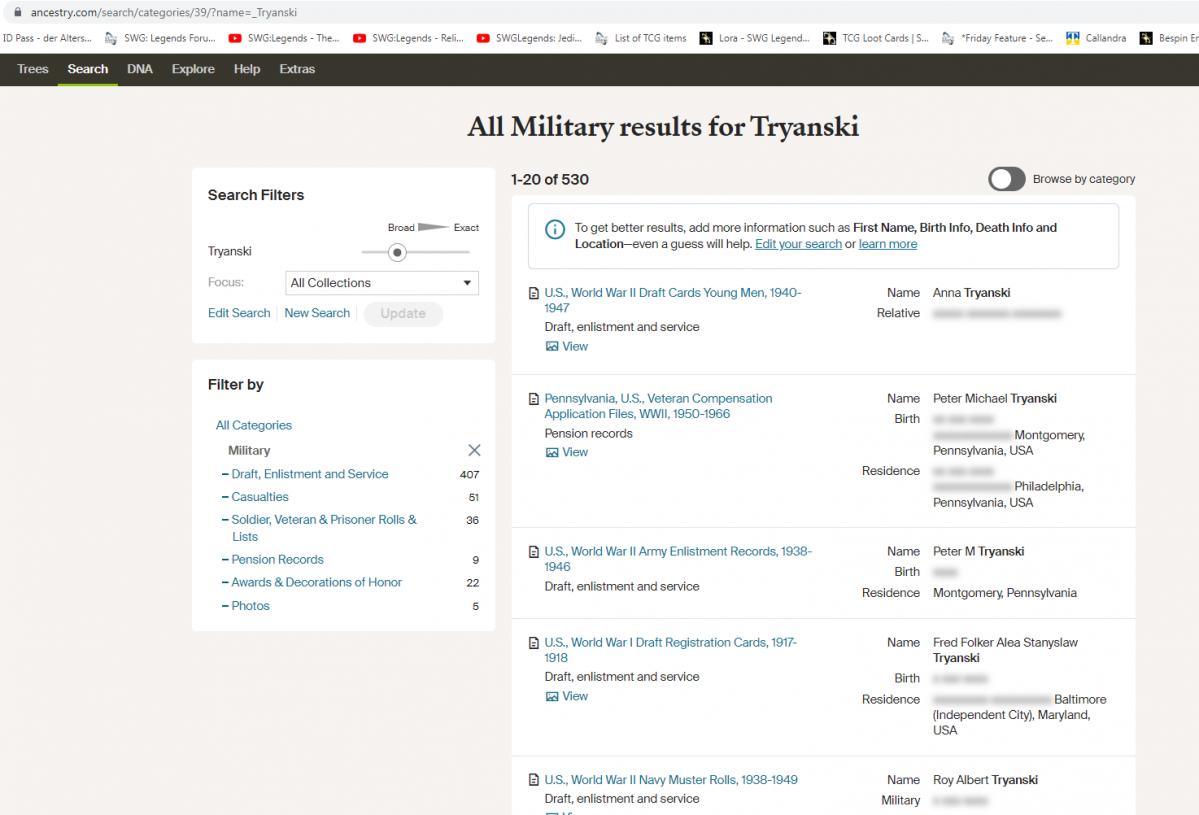Click the lock icon in the address bar
This screenshot has width=1199, height=815.
click(17, 12)
